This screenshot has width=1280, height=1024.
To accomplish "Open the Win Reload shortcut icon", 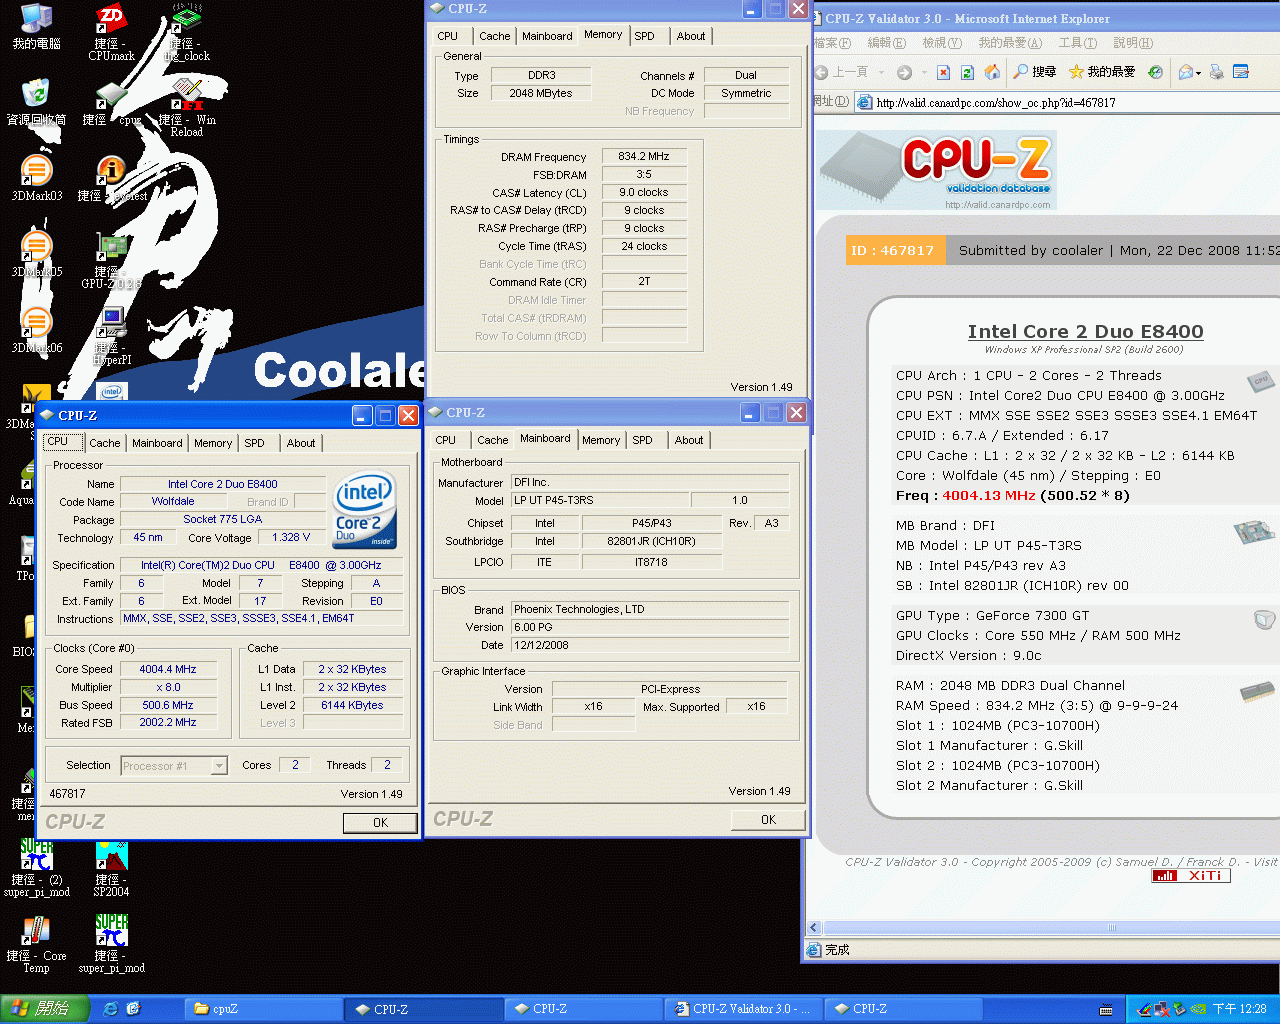I will [x=187, y=109].
